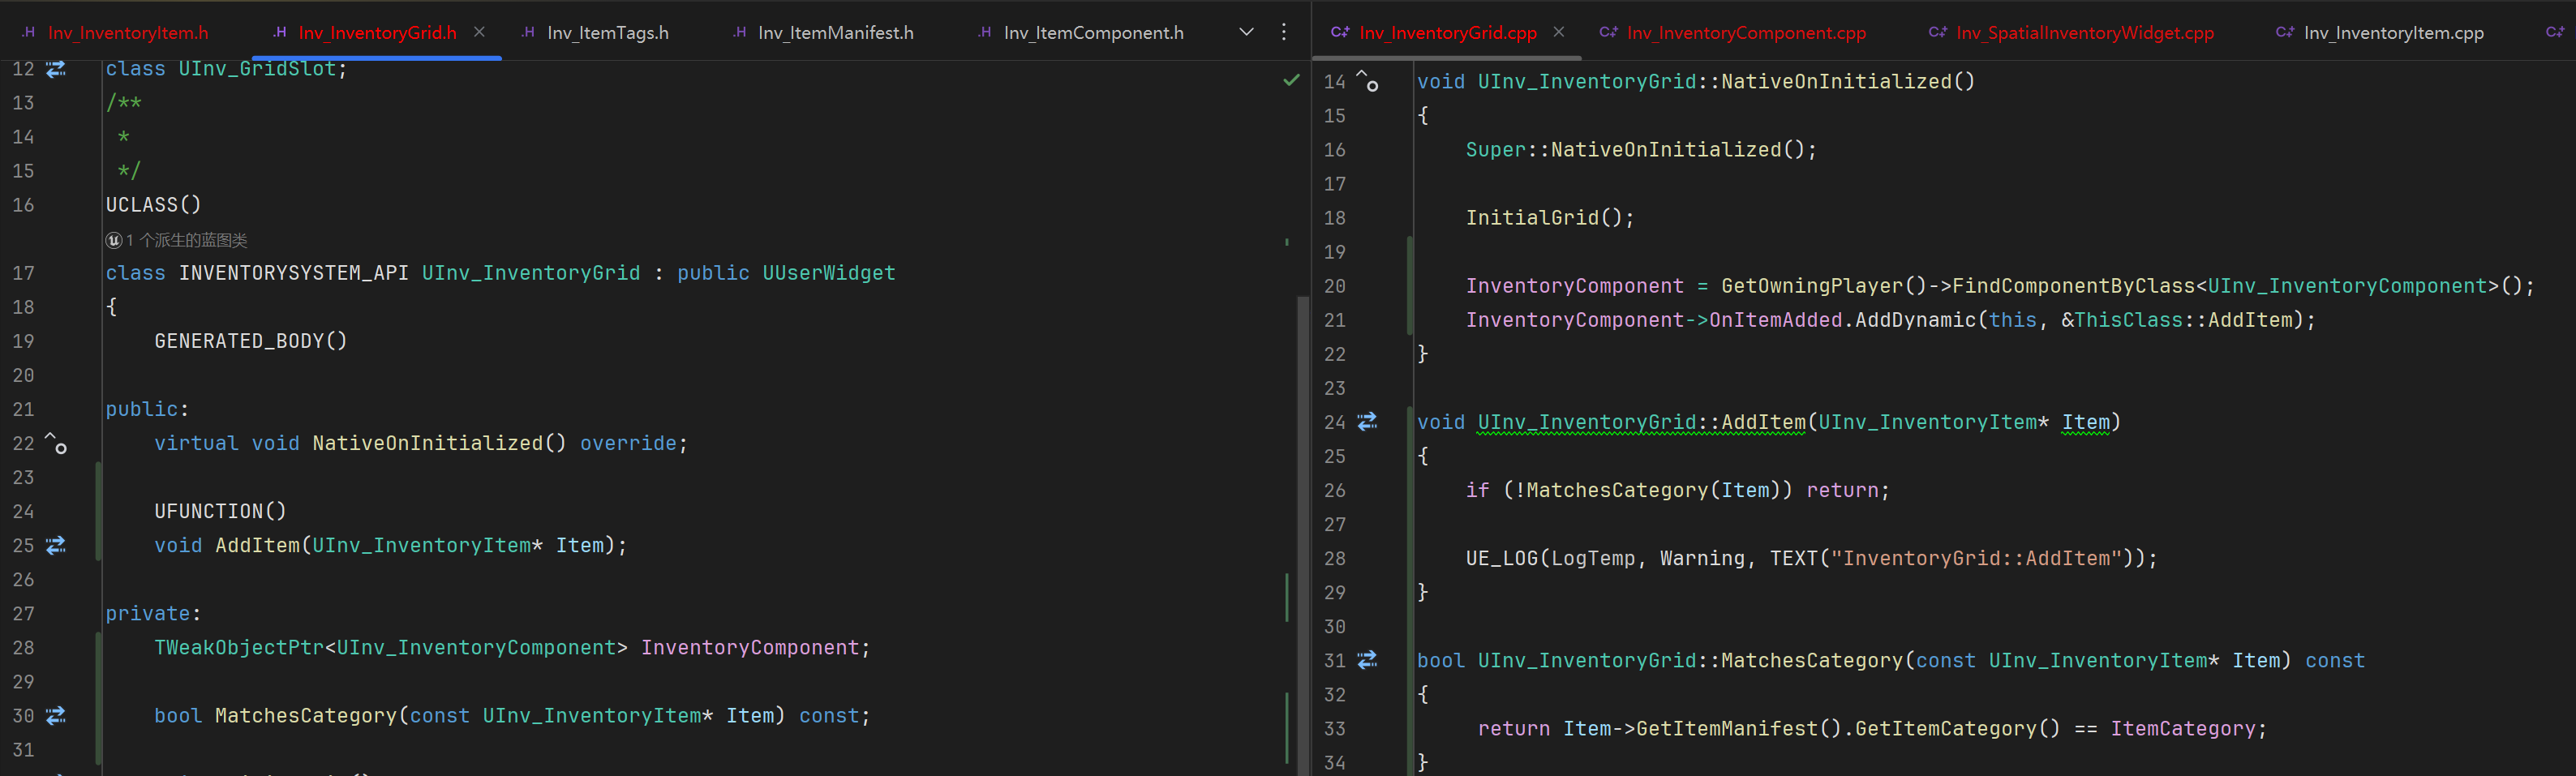This screenshot has width=2576, height=776.
Task: Click GetOwningPlayer() on cpp line 20
Action: [x=1824, y=286]
